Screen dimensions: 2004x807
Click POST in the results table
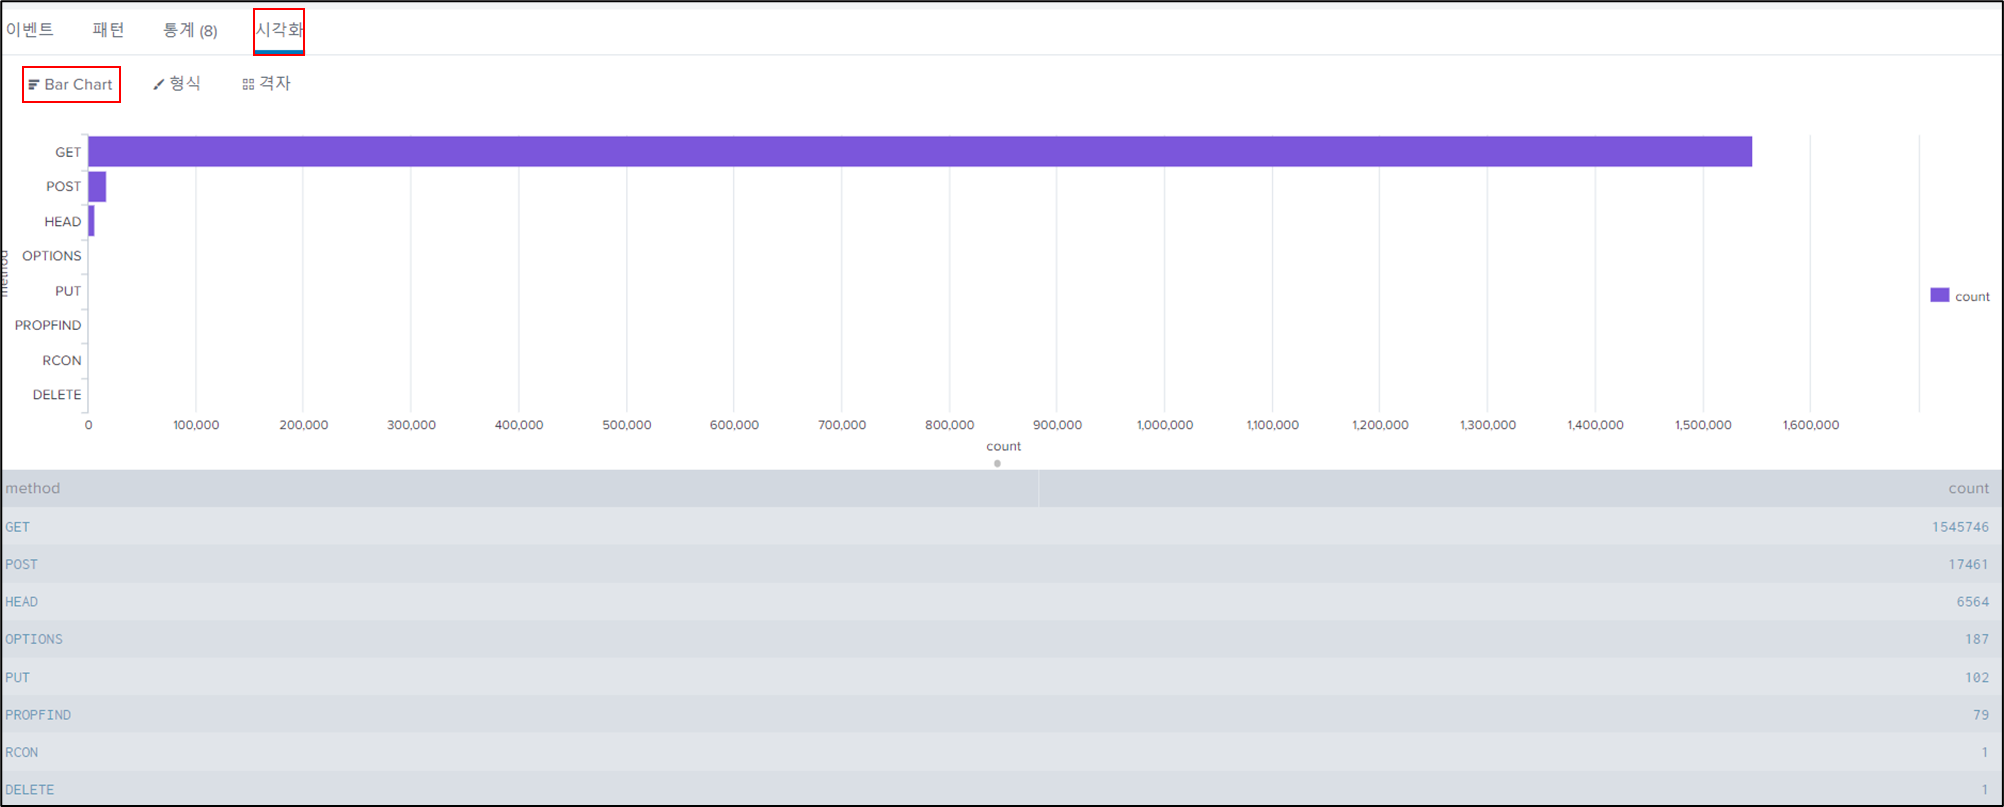[21, 564]
